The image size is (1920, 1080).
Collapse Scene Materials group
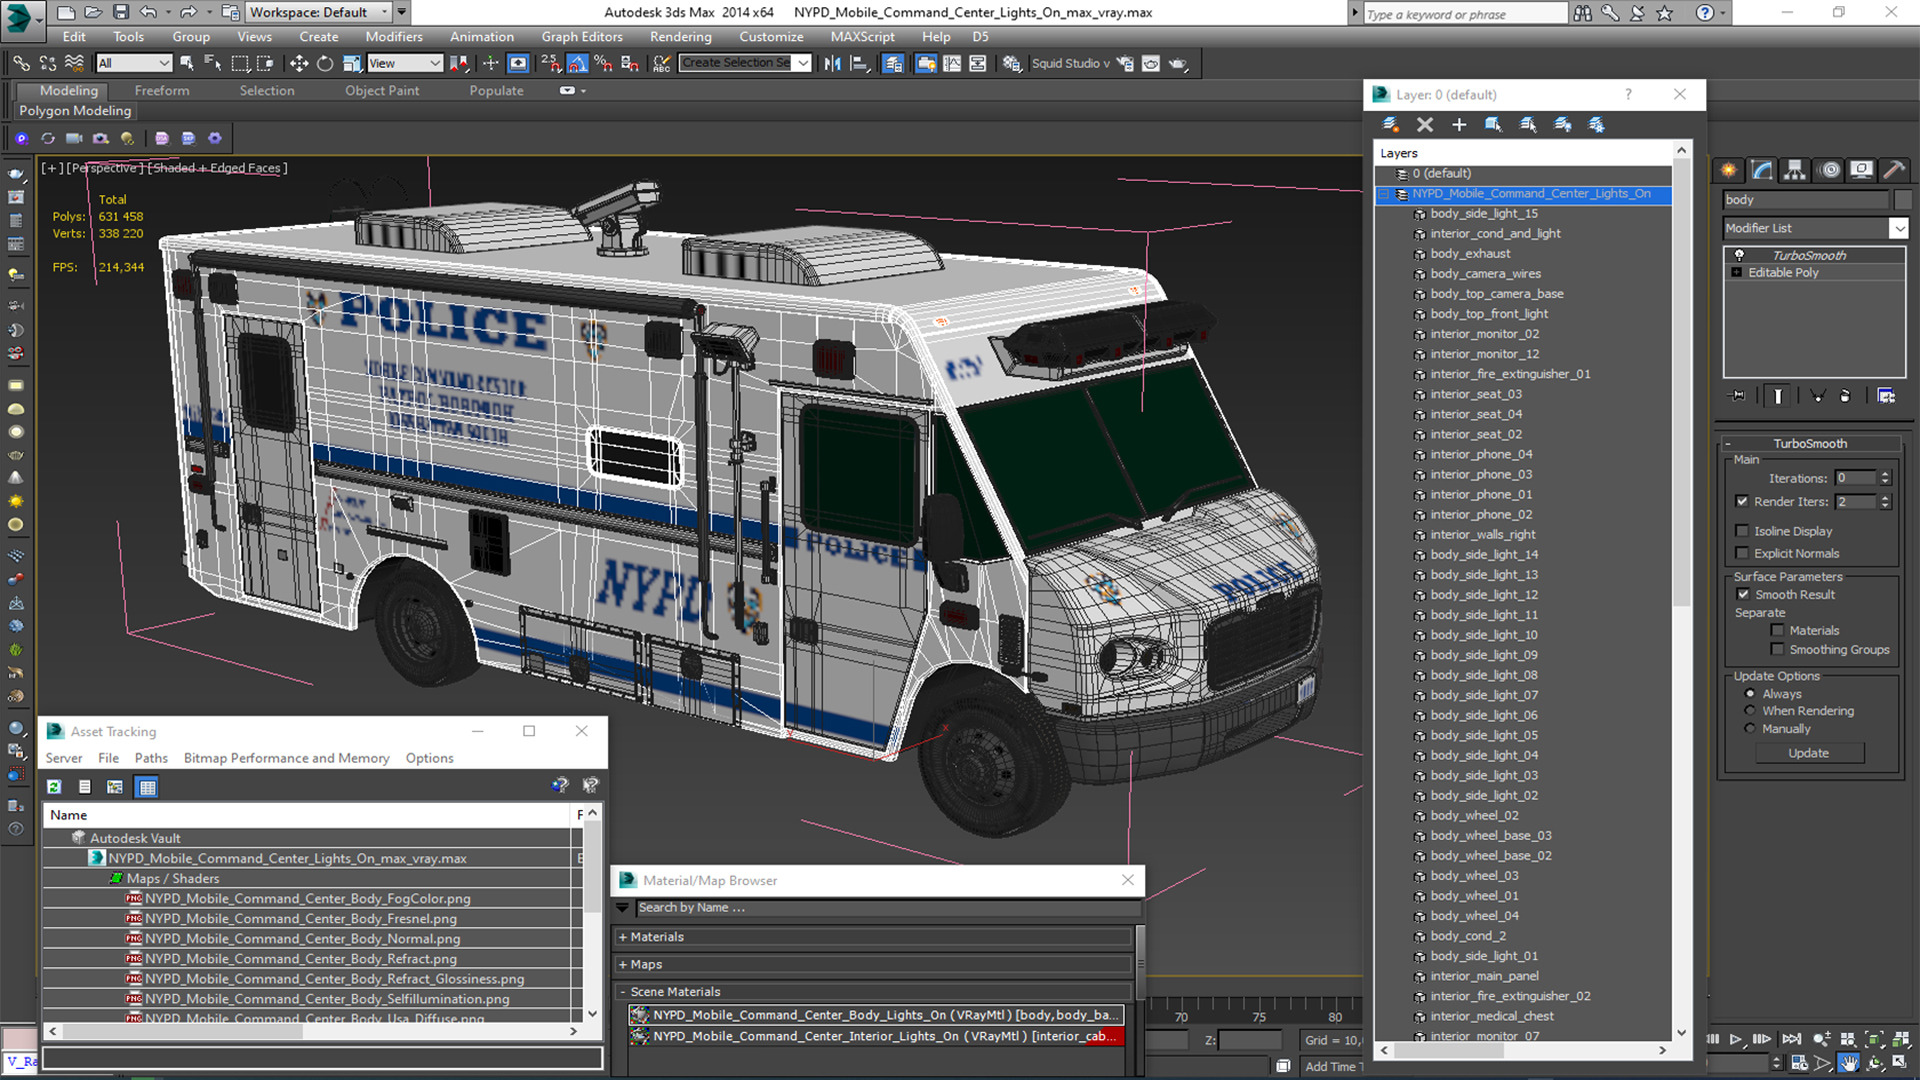pyautogui.click(x=623, y=992)
